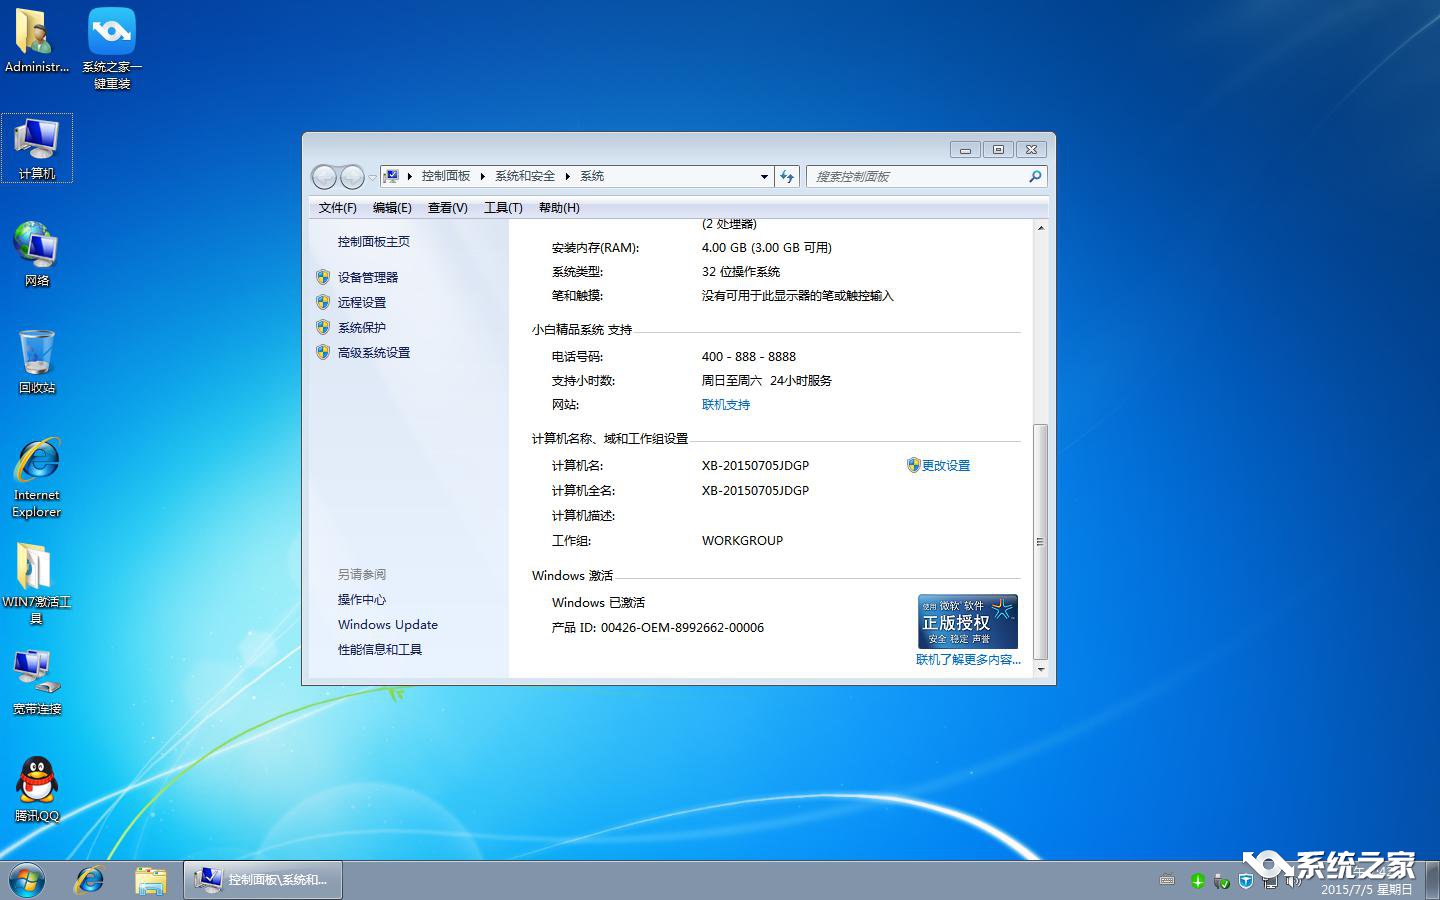1440x900 pixels.
Task: Open the 计算机 desktop icon
Action: point(37,148)
